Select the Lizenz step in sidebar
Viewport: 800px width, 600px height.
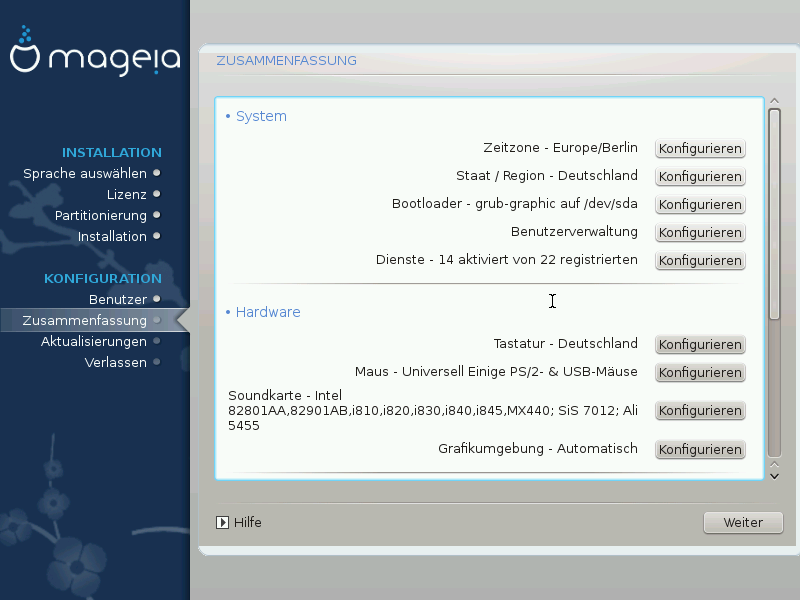[x=127, y=194]
